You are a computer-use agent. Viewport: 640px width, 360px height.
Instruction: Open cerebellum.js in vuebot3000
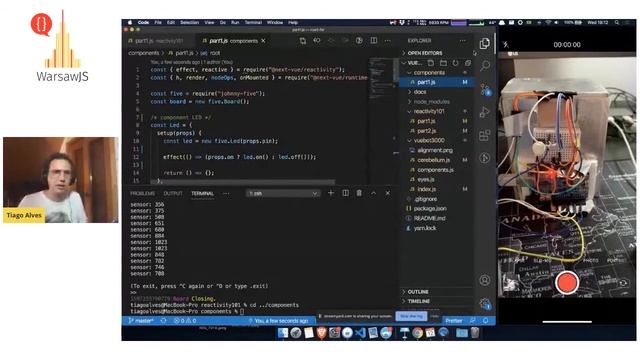(433, 160)
